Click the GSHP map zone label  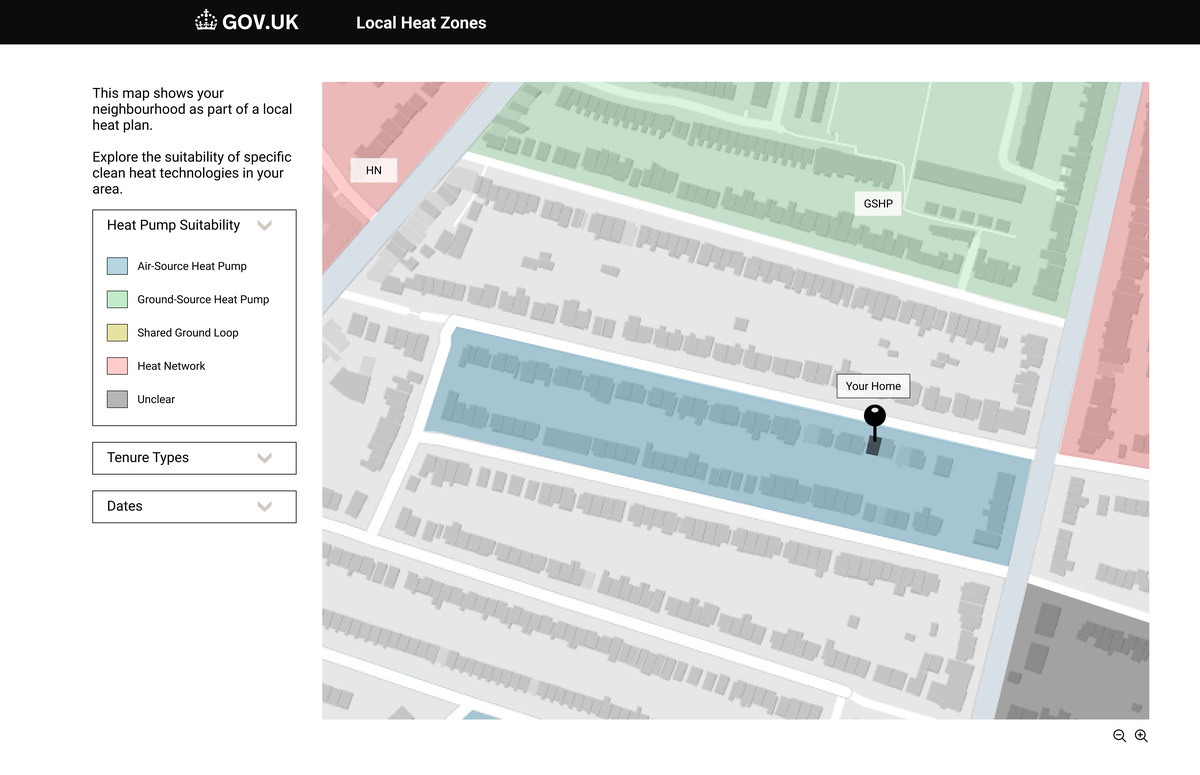(x=878, y=204)
